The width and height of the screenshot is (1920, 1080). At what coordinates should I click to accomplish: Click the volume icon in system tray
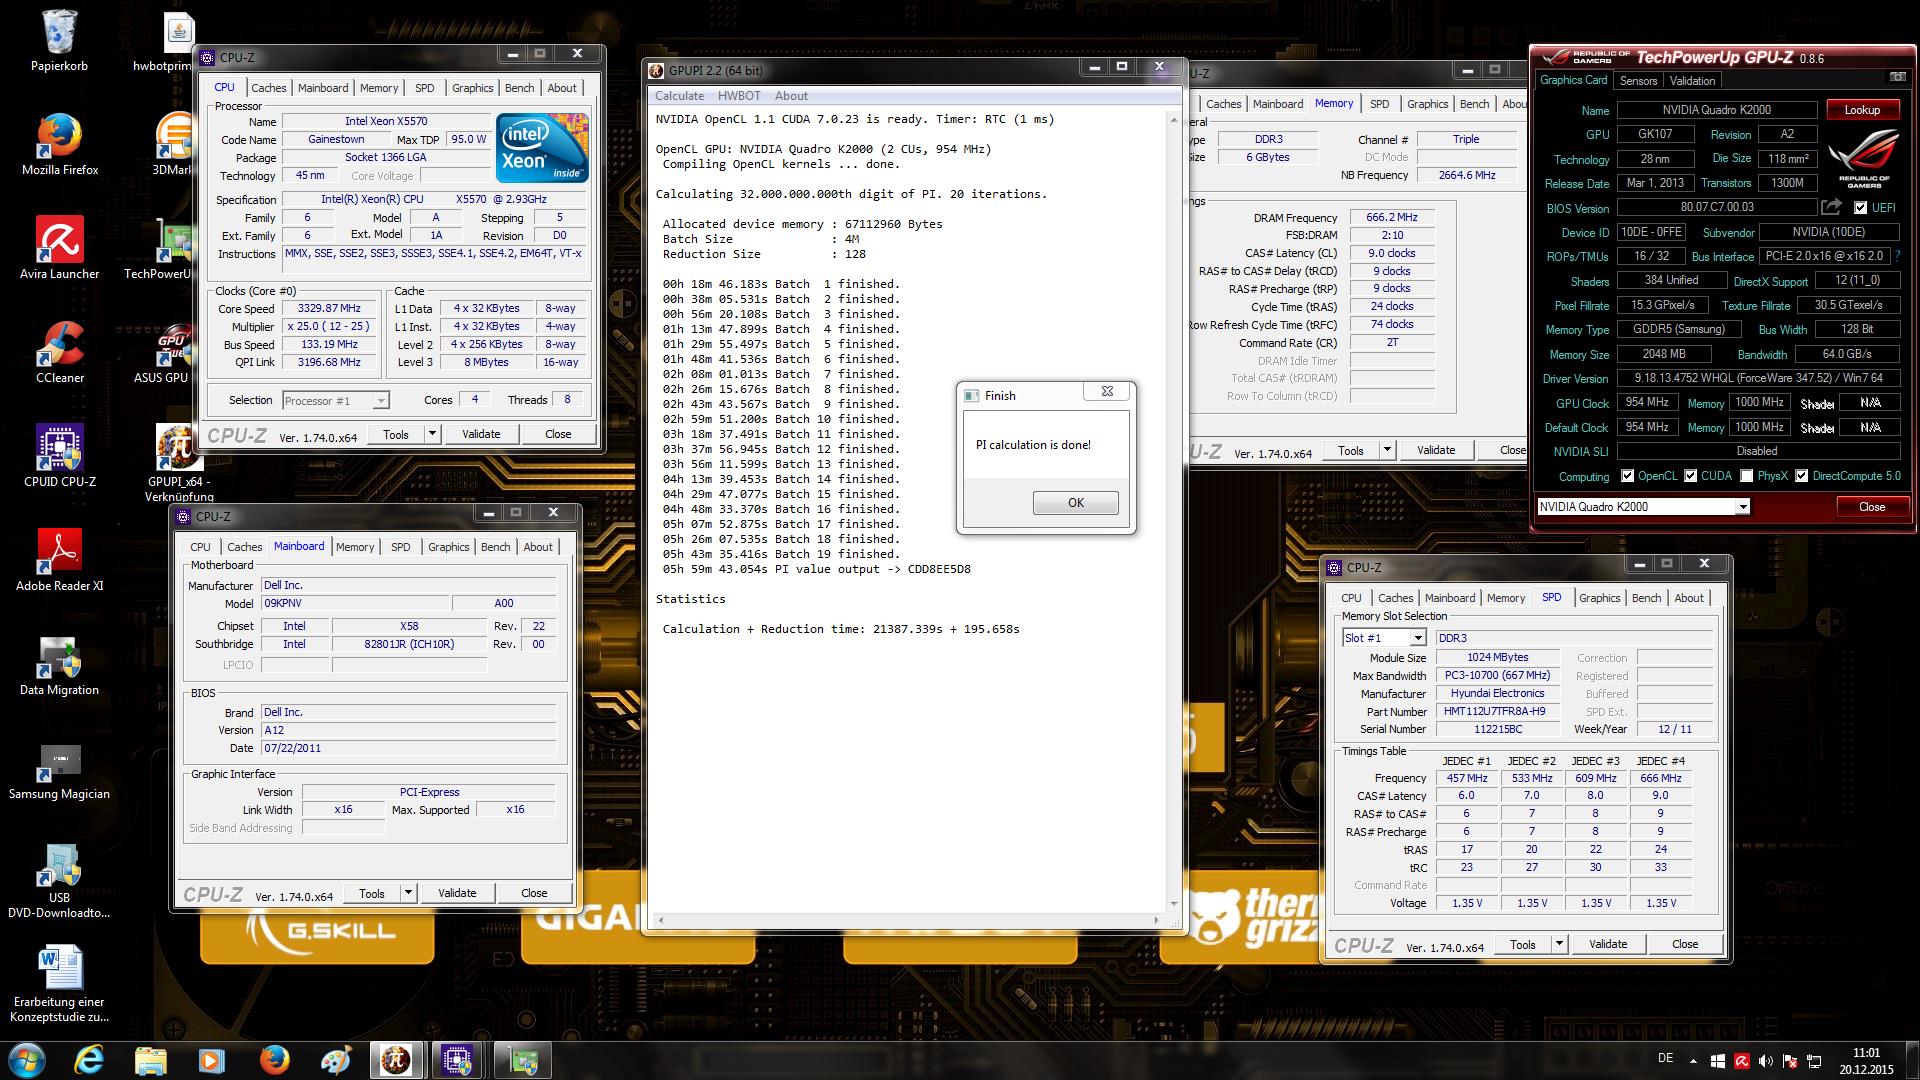(x=1765, y=1061)
